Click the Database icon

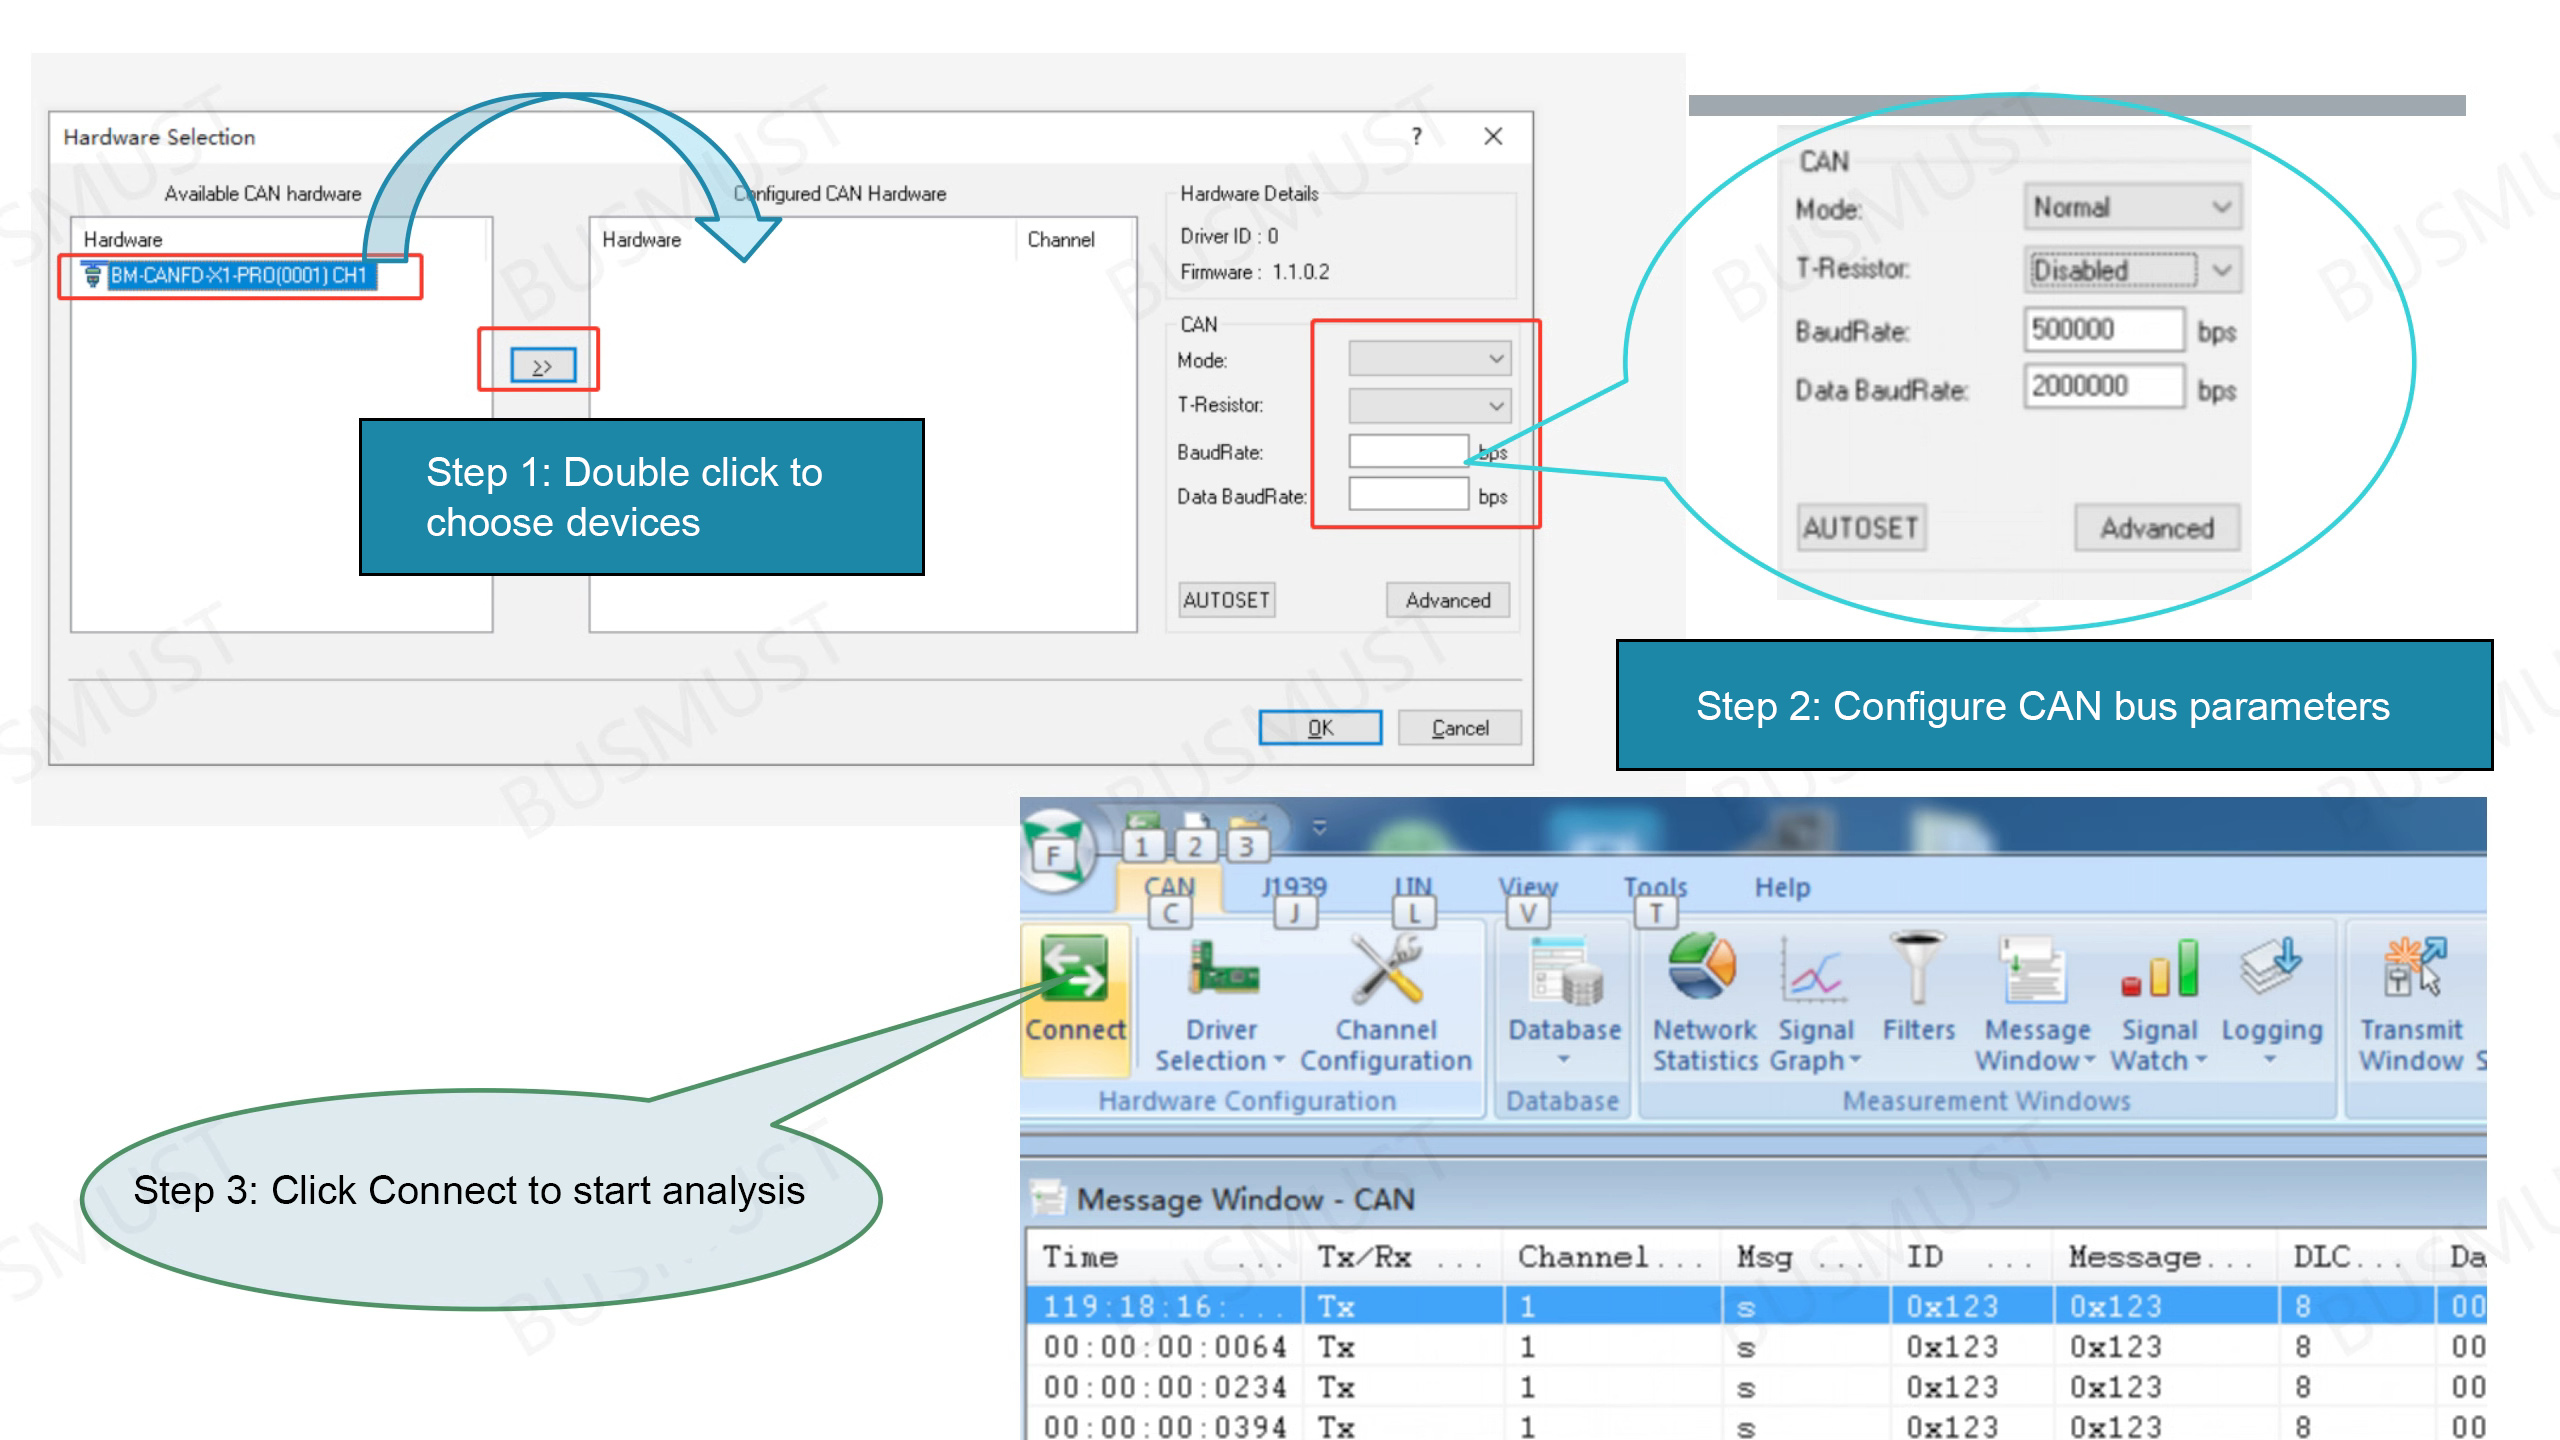click(x=1564, y=972)
